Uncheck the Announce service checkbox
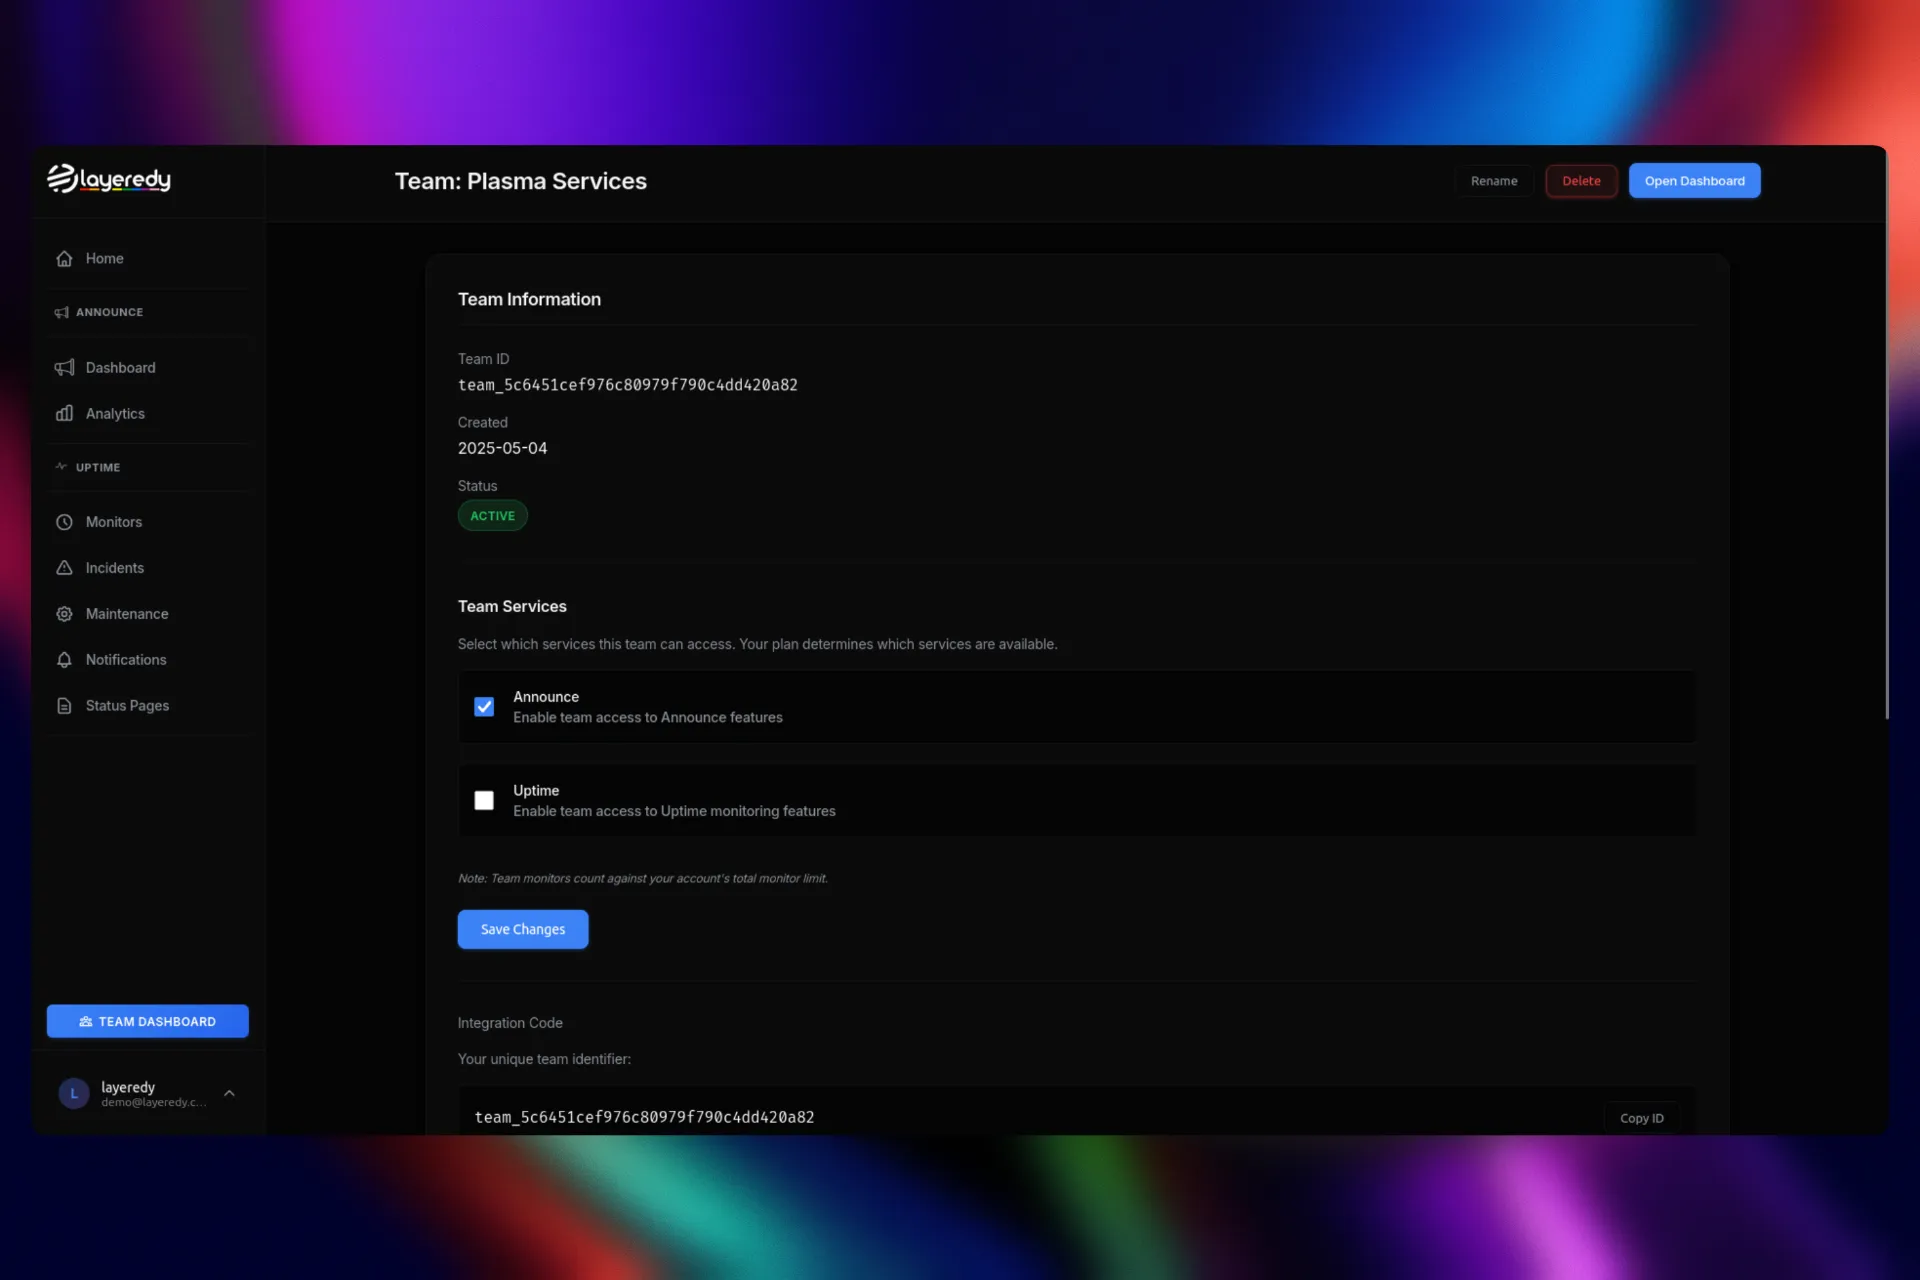 [484, 707]
